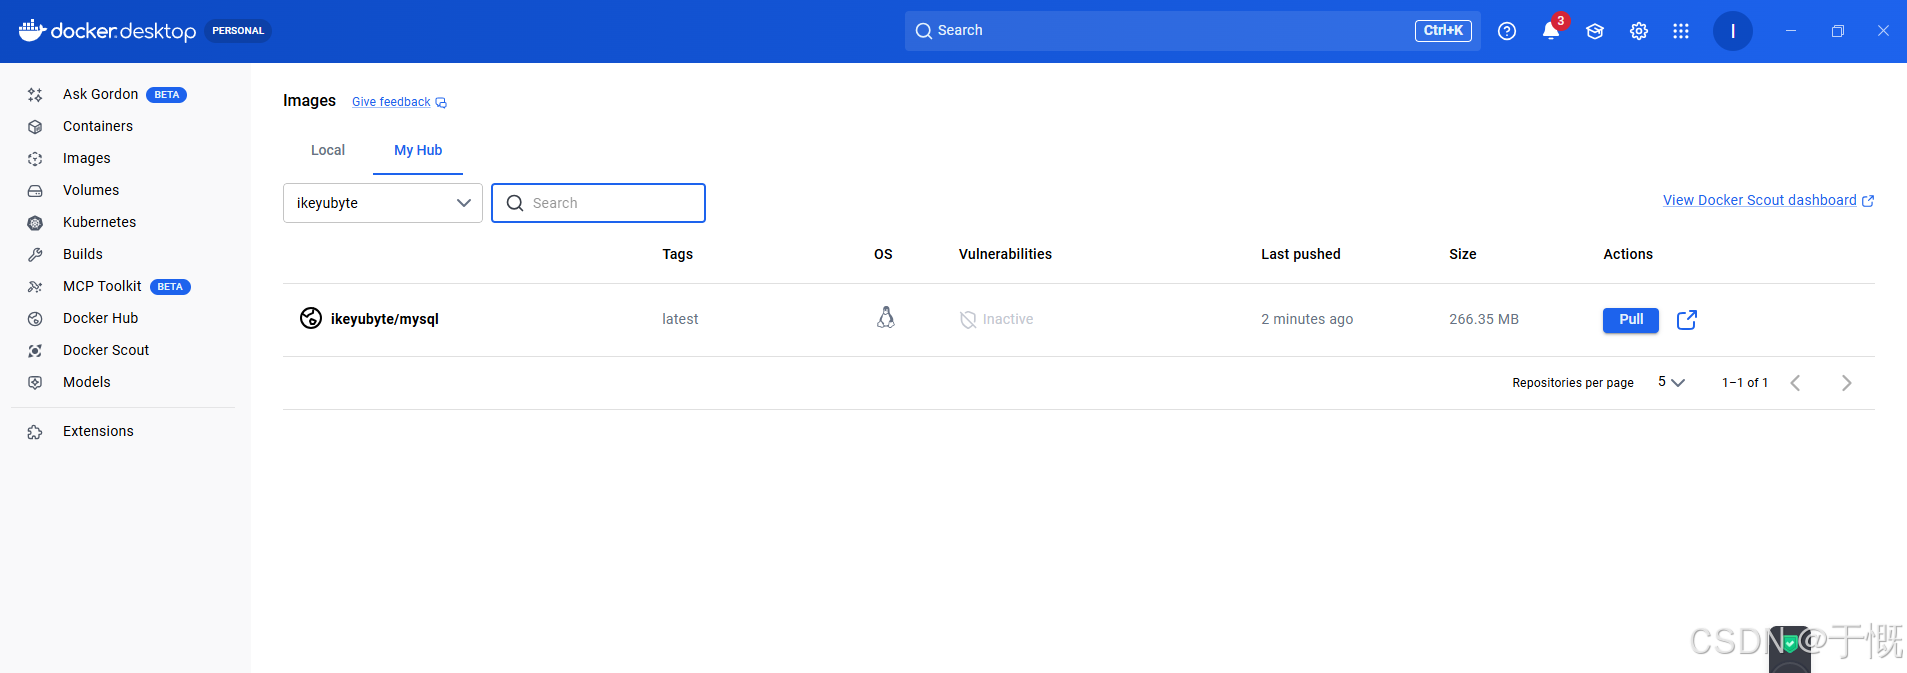Screen dimensions: 1907x673
Task: Click the 1–1 of 1 pagination text
Action: [1745, 383]
